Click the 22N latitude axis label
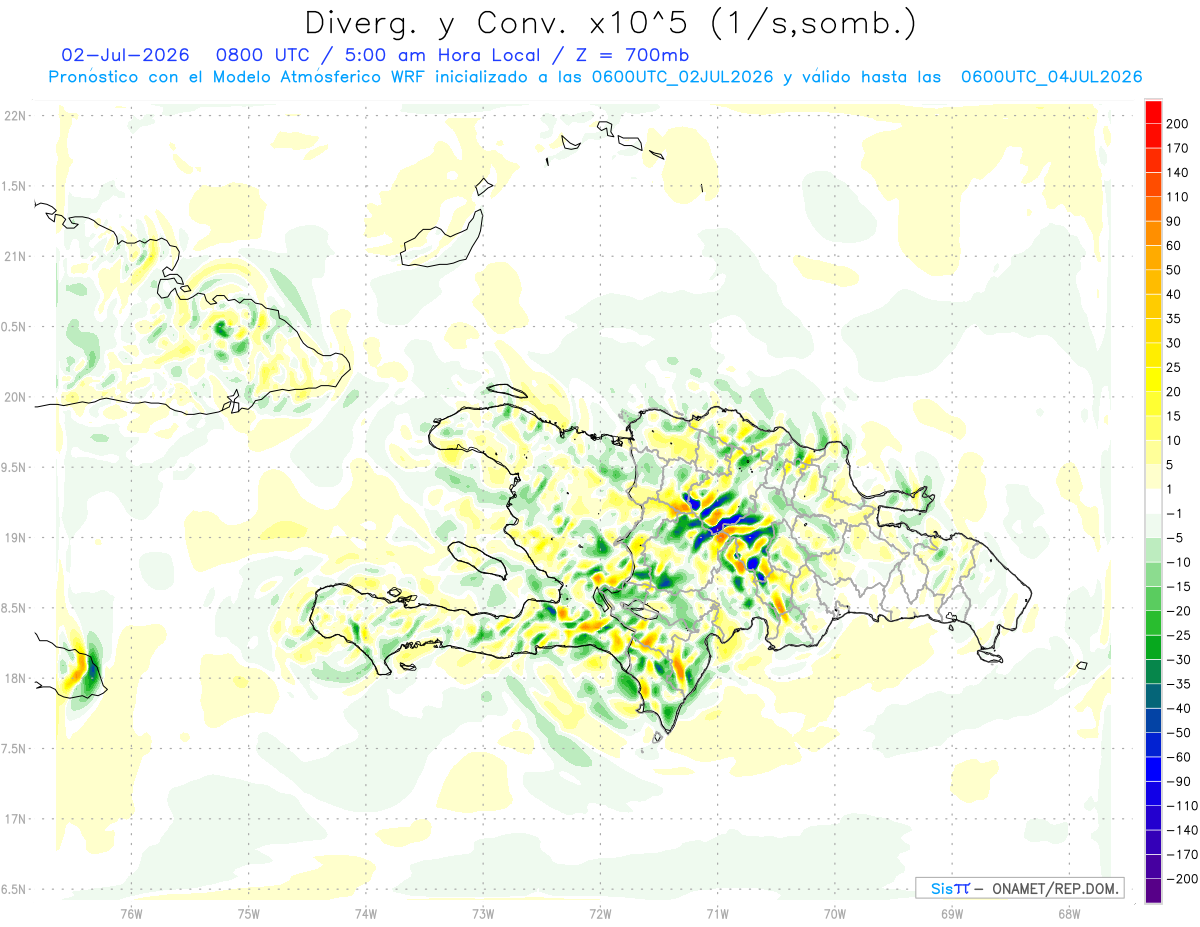The height and width of the screenshot is (927, 1200). (x=15, y=116)
